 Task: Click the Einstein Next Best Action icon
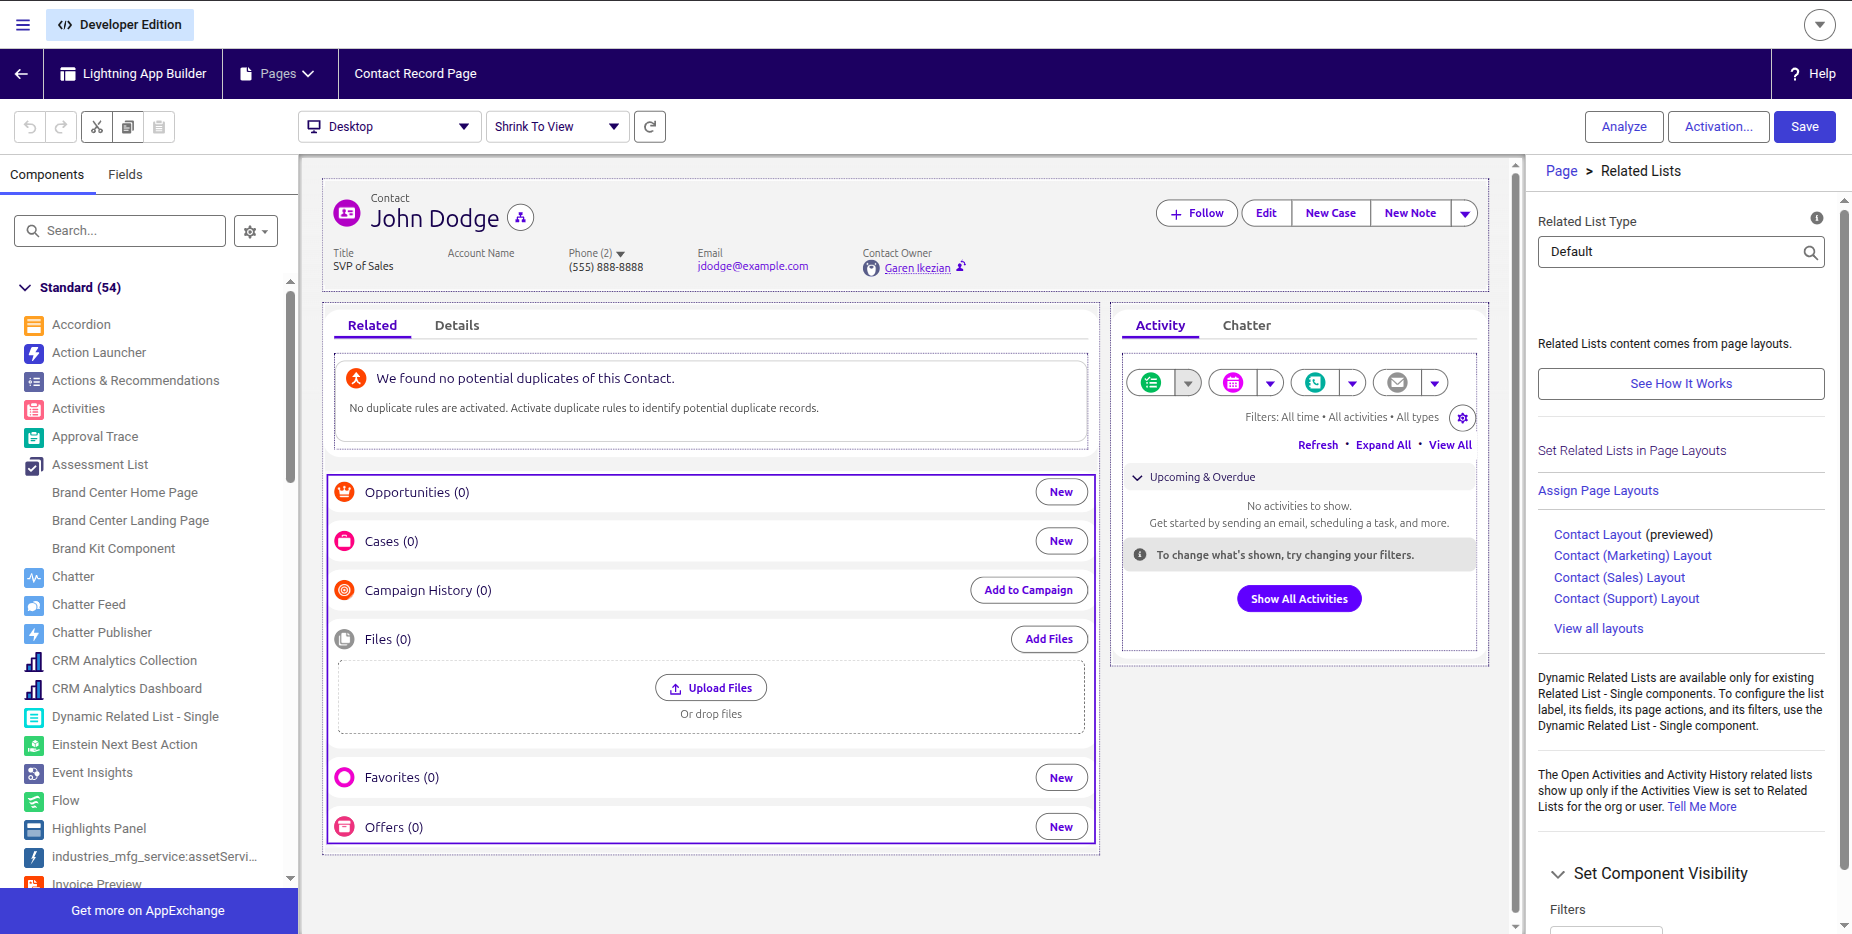[34, 745]
